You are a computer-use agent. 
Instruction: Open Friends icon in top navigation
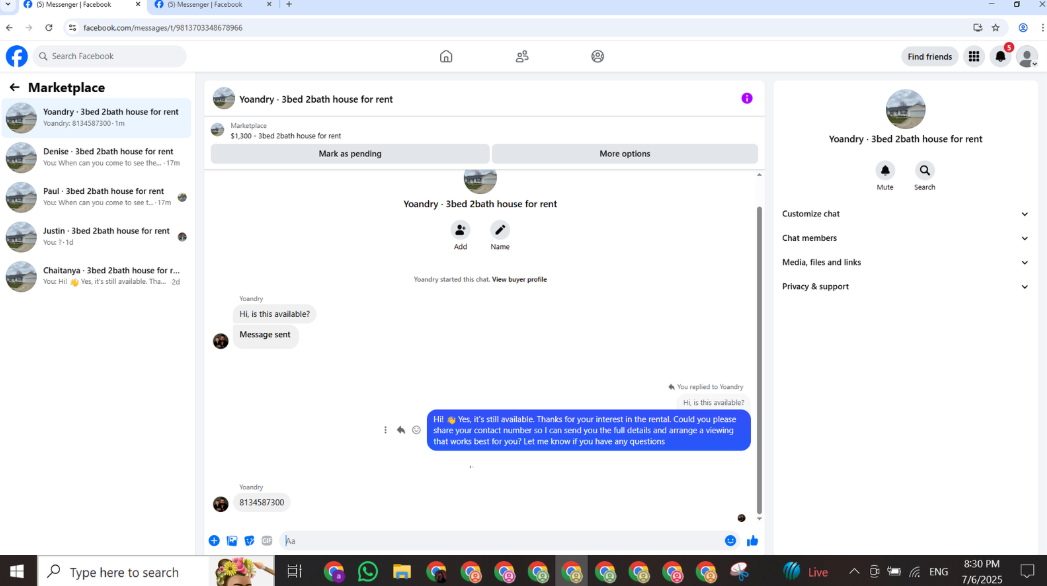tap(522, 57)
